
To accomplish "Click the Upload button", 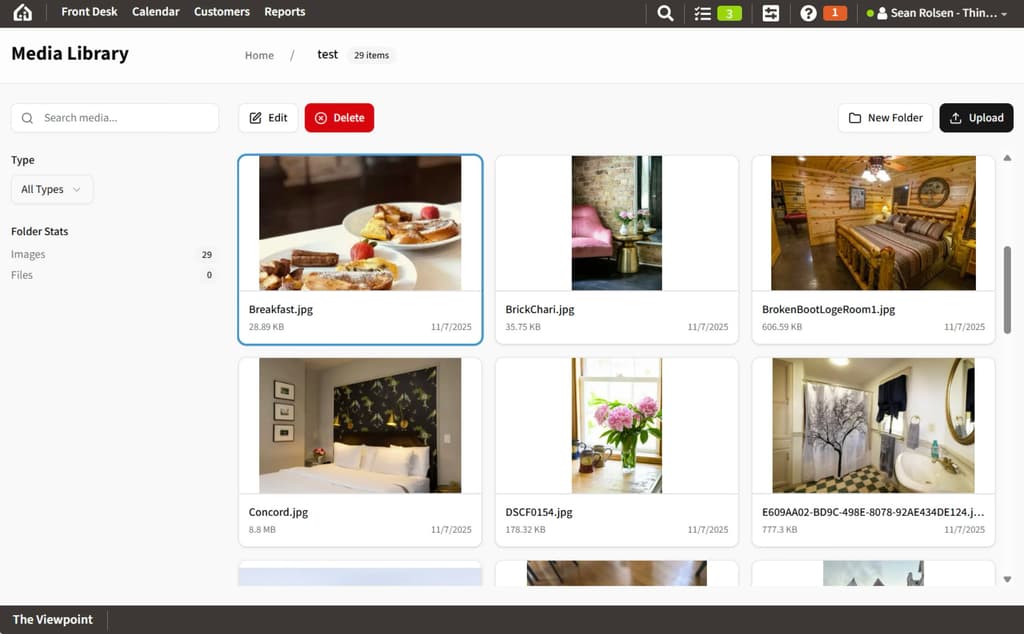I will click(976, 117).
